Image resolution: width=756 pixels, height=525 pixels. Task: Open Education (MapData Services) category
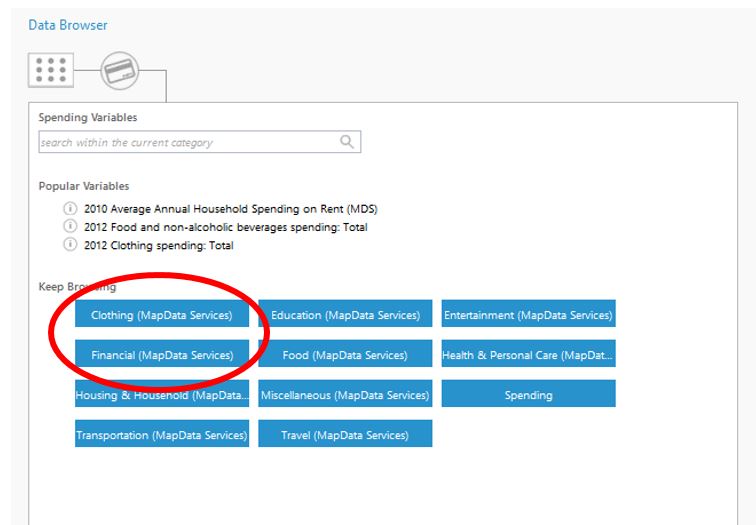click(345, 313)
